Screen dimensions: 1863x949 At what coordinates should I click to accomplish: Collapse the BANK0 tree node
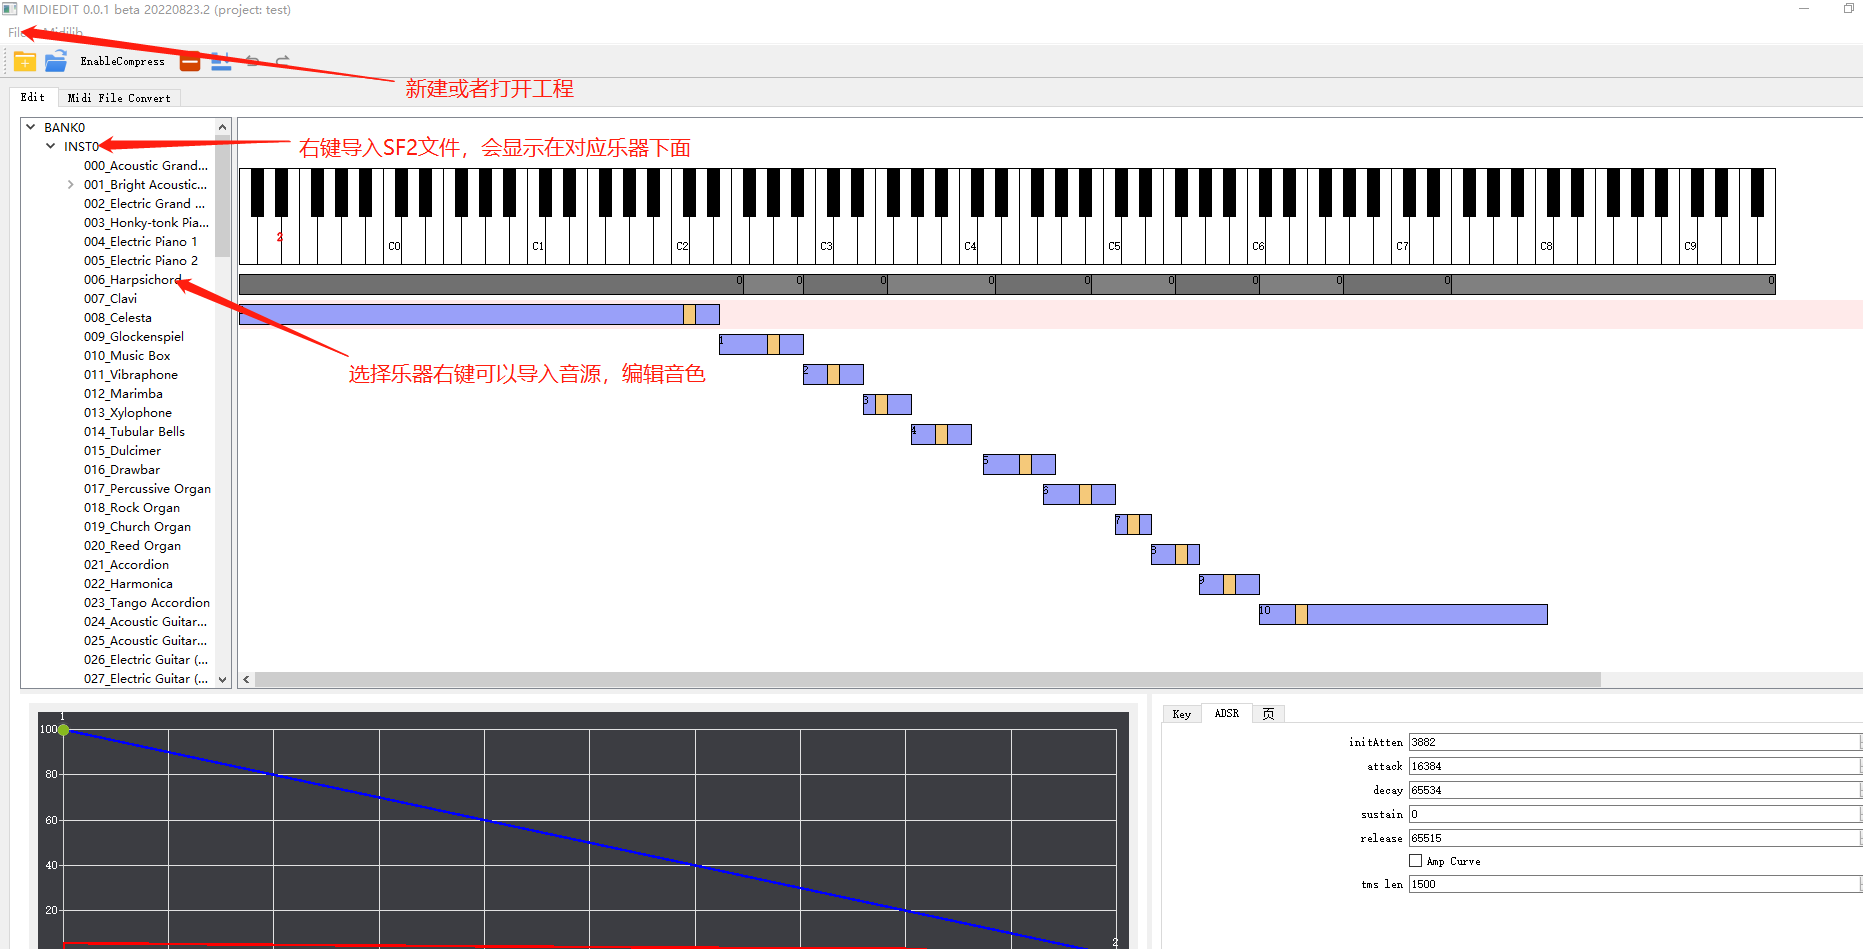click(31, 127)
